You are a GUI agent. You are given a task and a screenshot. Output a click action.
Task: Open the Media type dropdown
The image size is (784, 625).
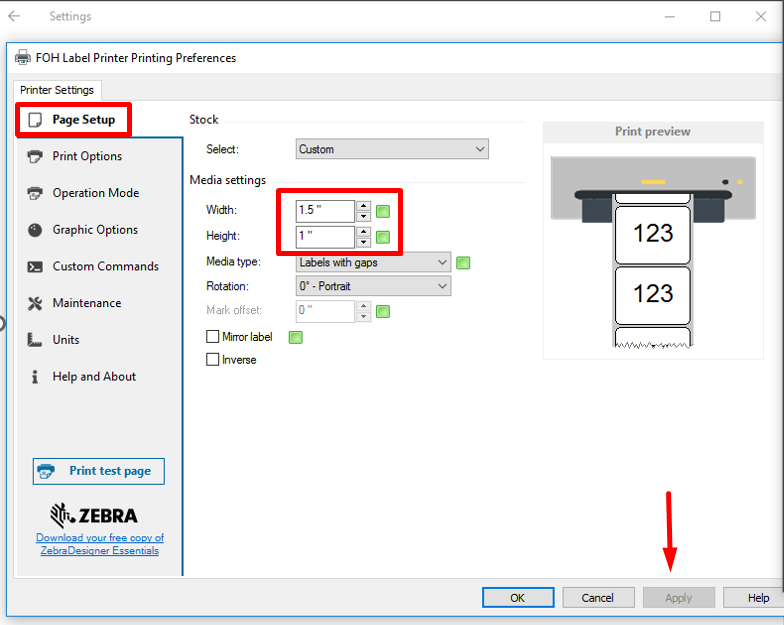pos(373,262)
